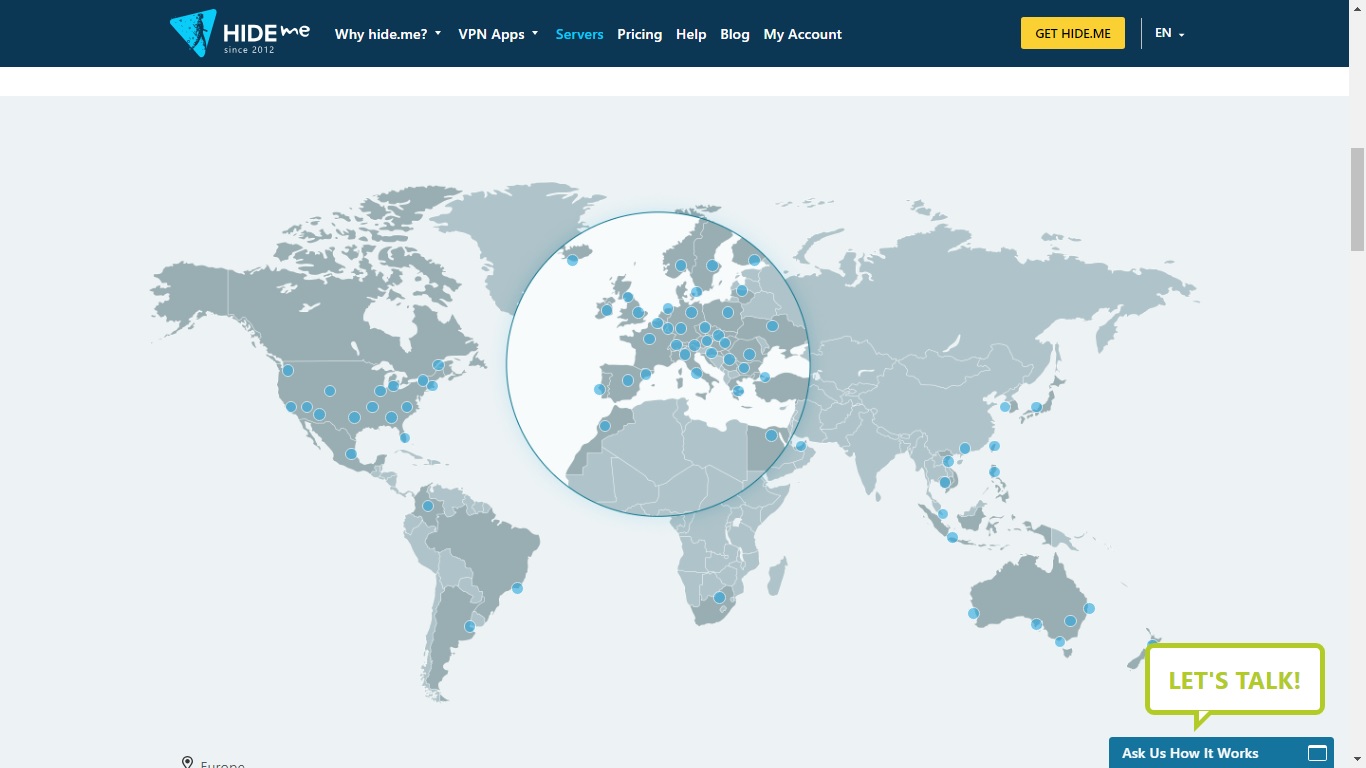Image resolution: width=1366 pixels, height=768 pixels.
Task: Click the LET'S TALK speech bubble
Action: (1234, 680)
